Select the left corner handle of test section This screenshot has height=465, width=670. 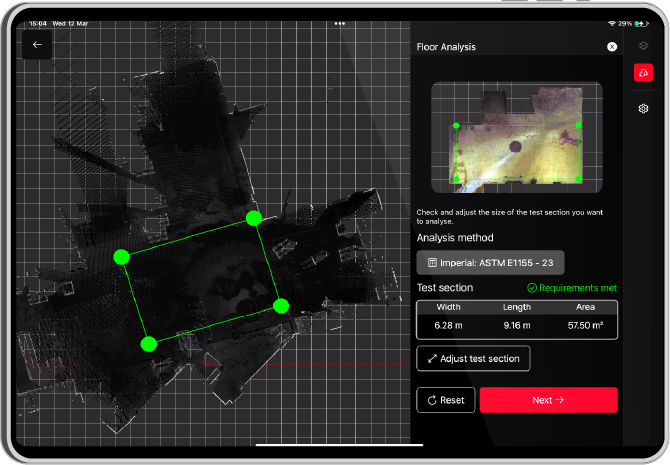(x=121, y=257)
